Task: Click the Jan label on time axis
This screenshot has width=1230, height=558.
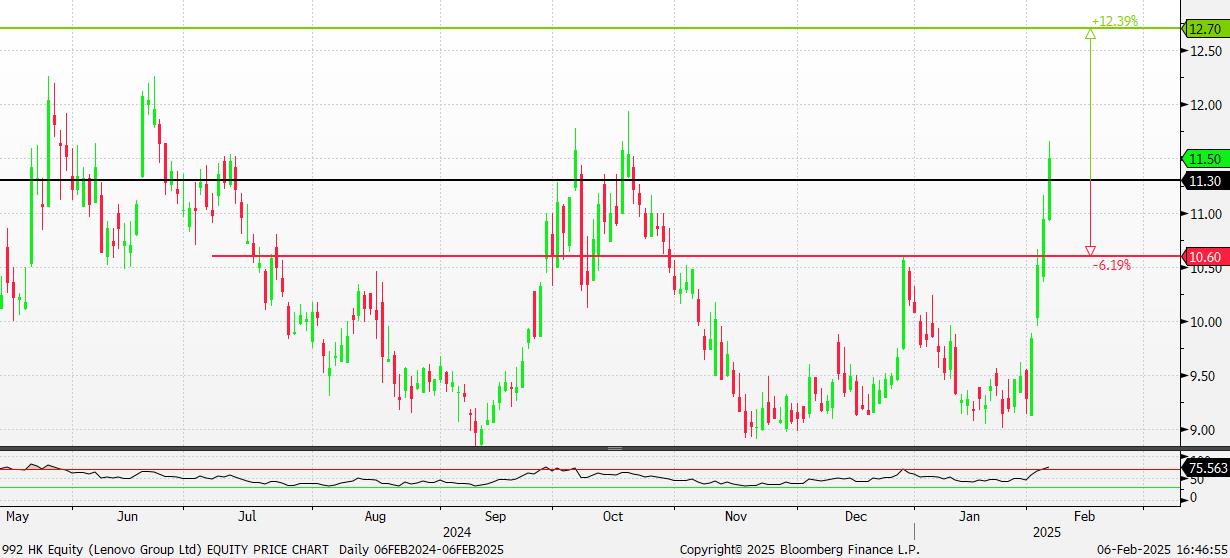Action: point(969,517)
